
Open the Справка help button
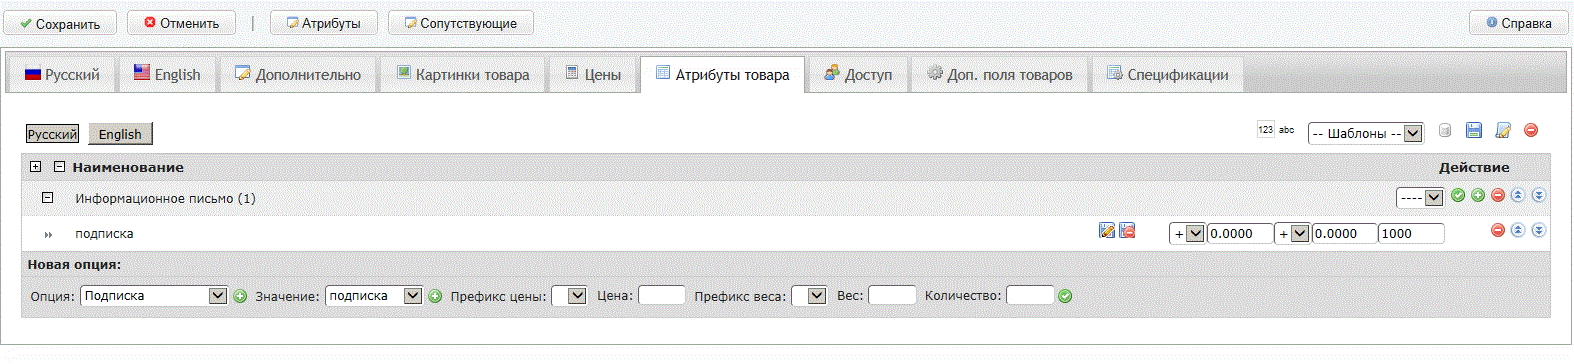[x=1518, y=23]
